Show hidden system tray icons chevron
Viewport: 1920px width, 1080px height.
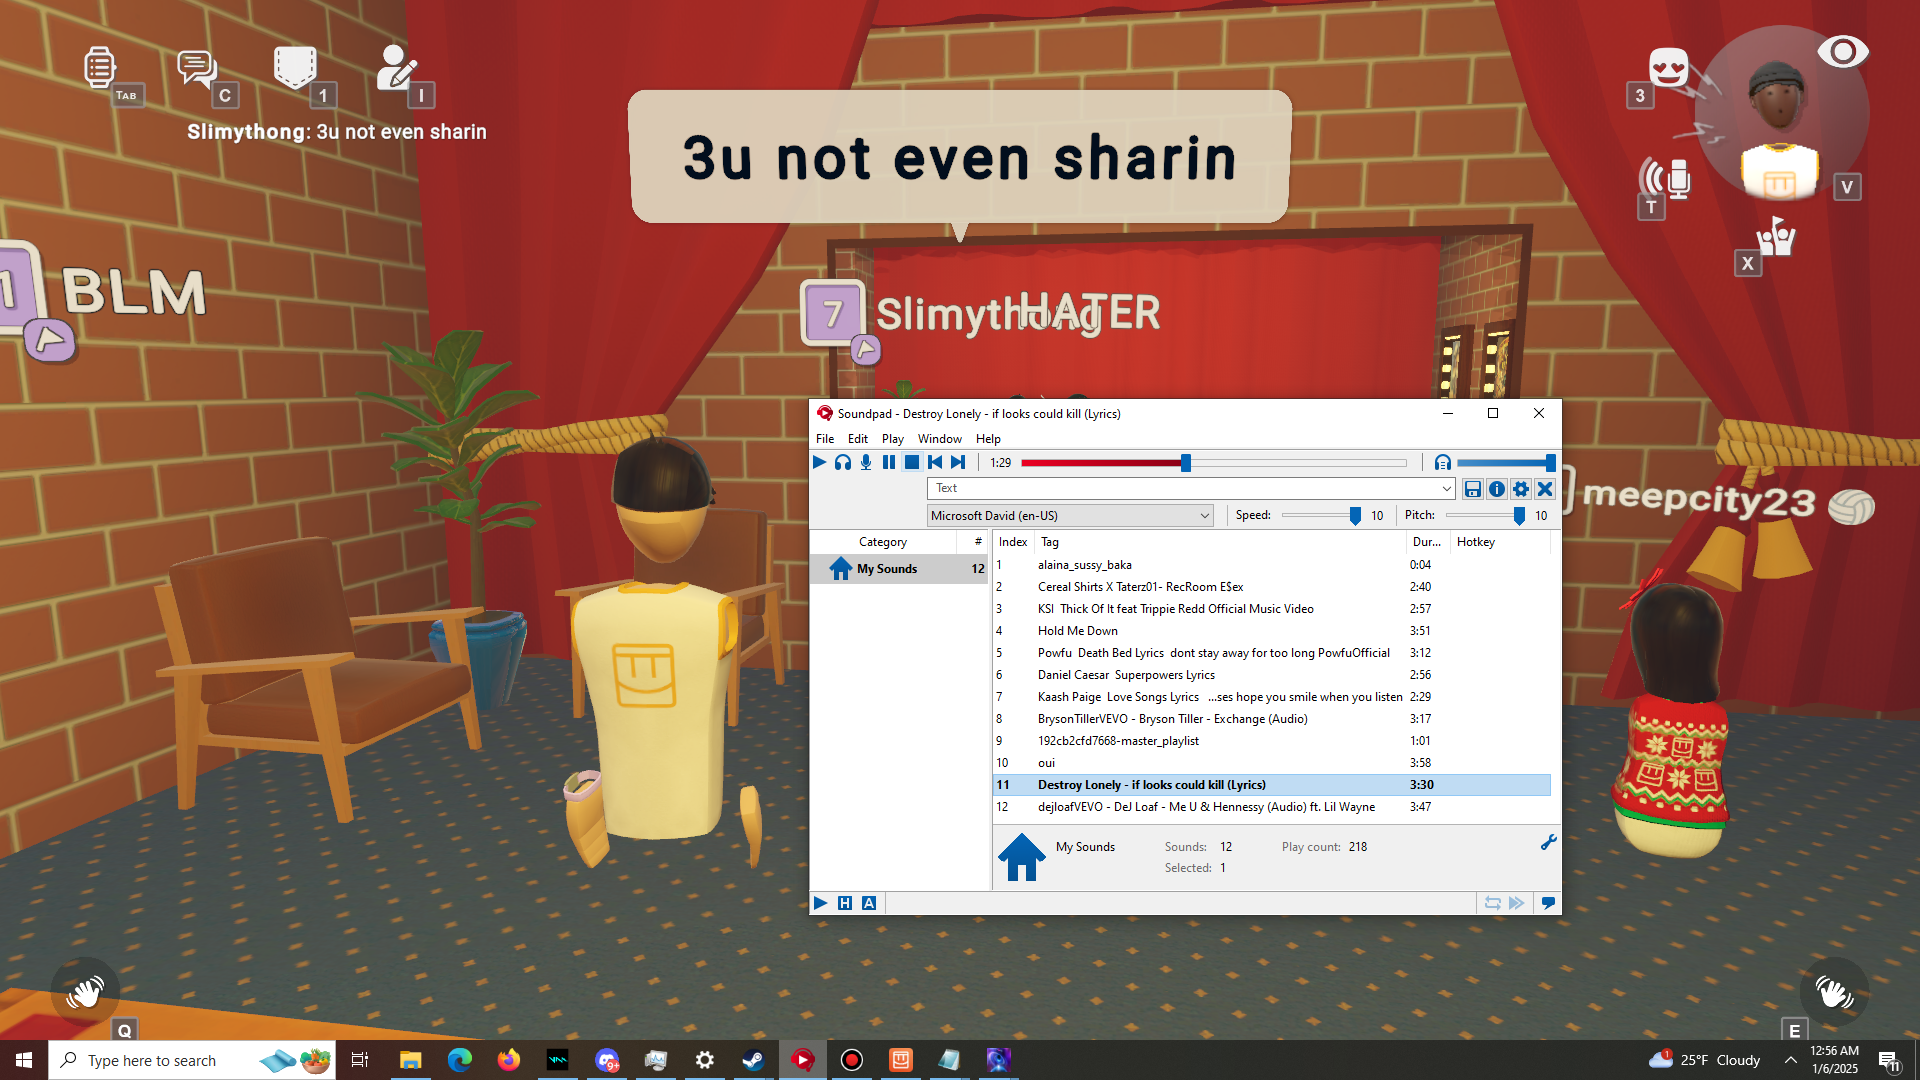(x=1790, y=1060)
